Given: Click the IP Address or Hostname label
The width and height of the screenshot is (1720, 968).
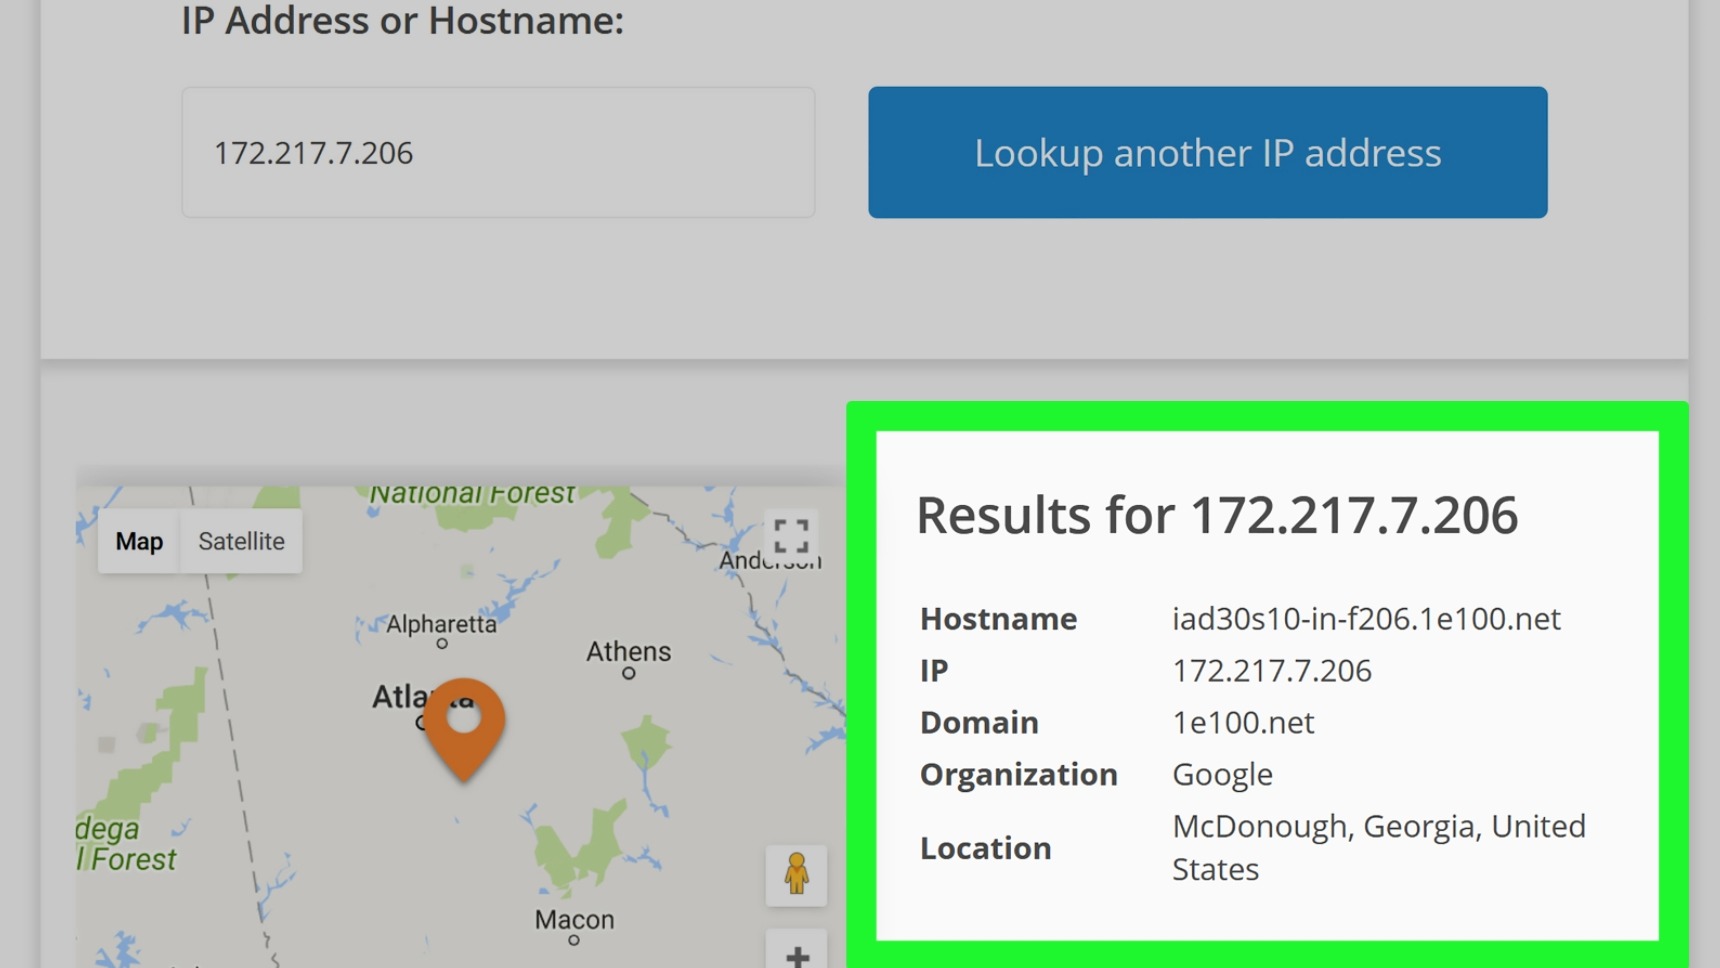Looking at the screenshot, I should pyautogui.click(x=402, y=20).
